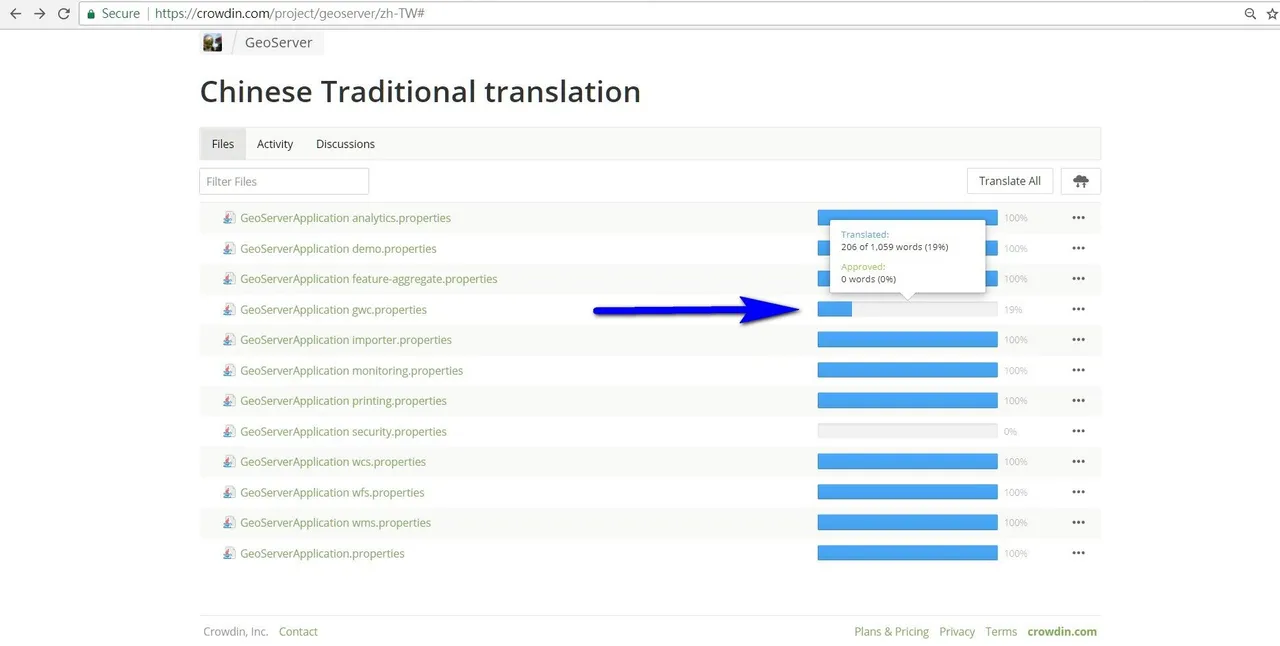Open more options for feature-aggregate.properties

click(1078, 279)
